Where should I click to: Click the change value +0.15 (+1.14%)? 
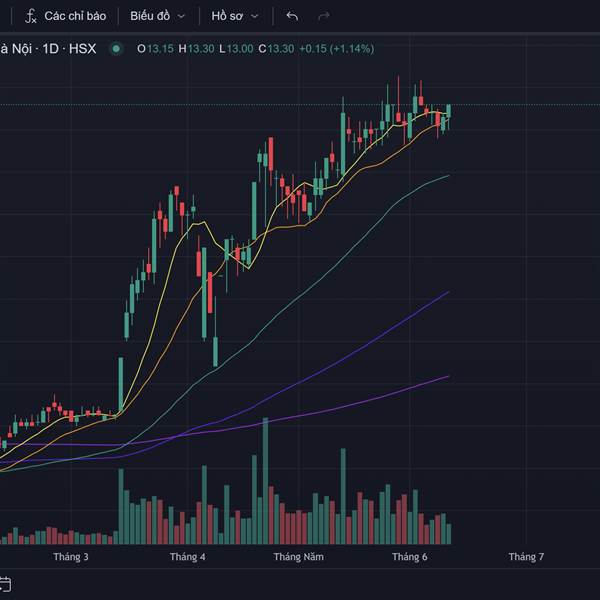[336, 49]
